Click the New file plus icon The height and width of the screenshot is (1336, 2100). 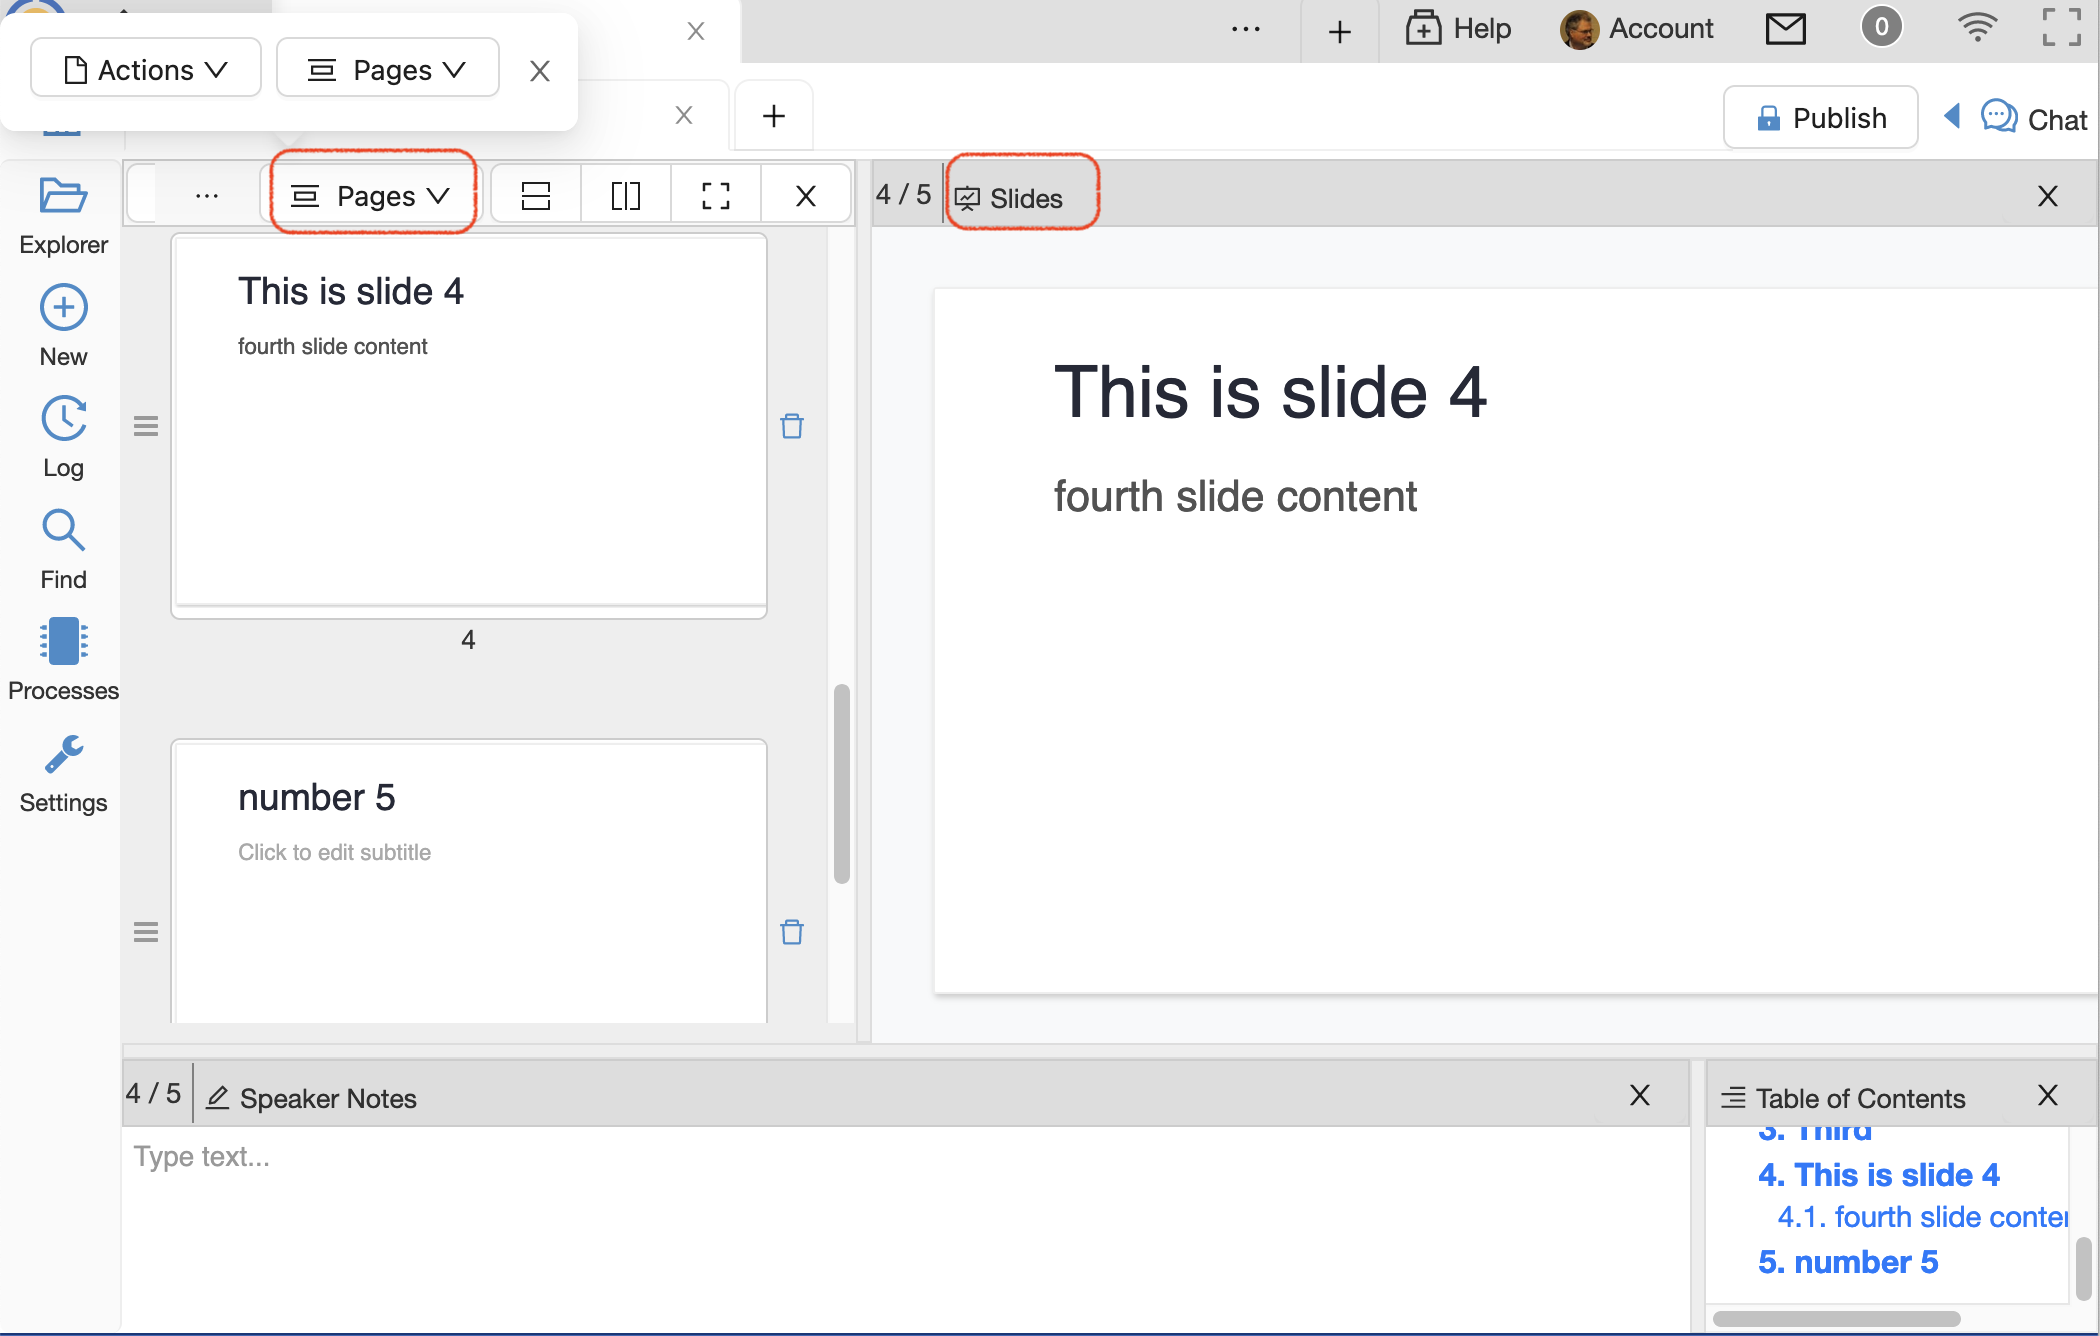click(x=63, y=308)
